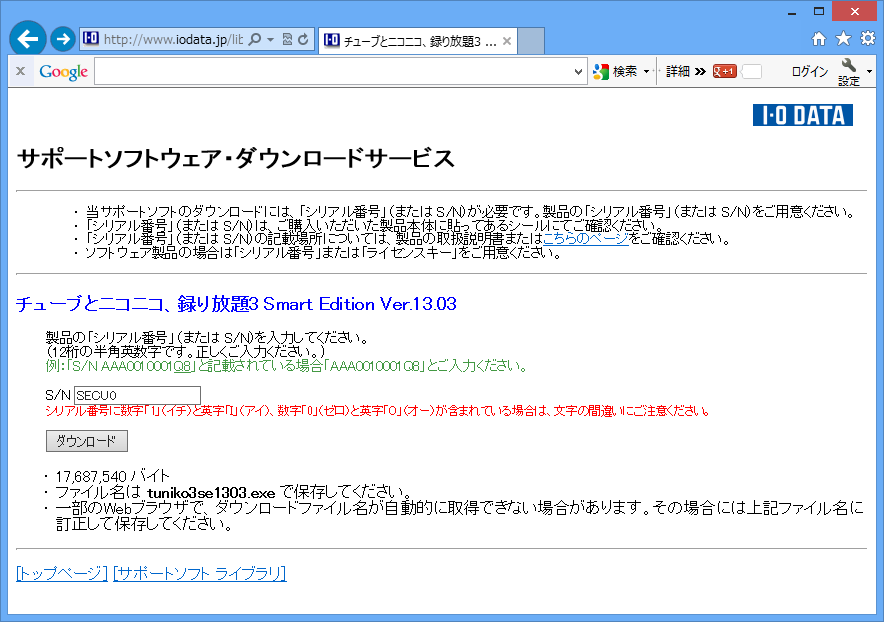Screen dimensions: 884x622
Task: Click the file name tuniko3se1303.exe text
Action: pos(211,493)
